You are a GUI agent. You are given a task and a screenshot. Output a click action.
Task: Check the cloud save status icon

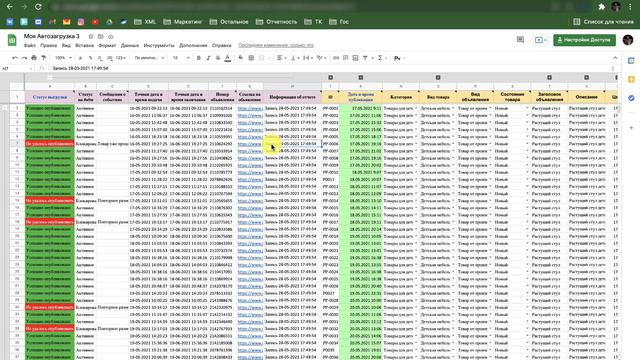[x=110, y=36]
